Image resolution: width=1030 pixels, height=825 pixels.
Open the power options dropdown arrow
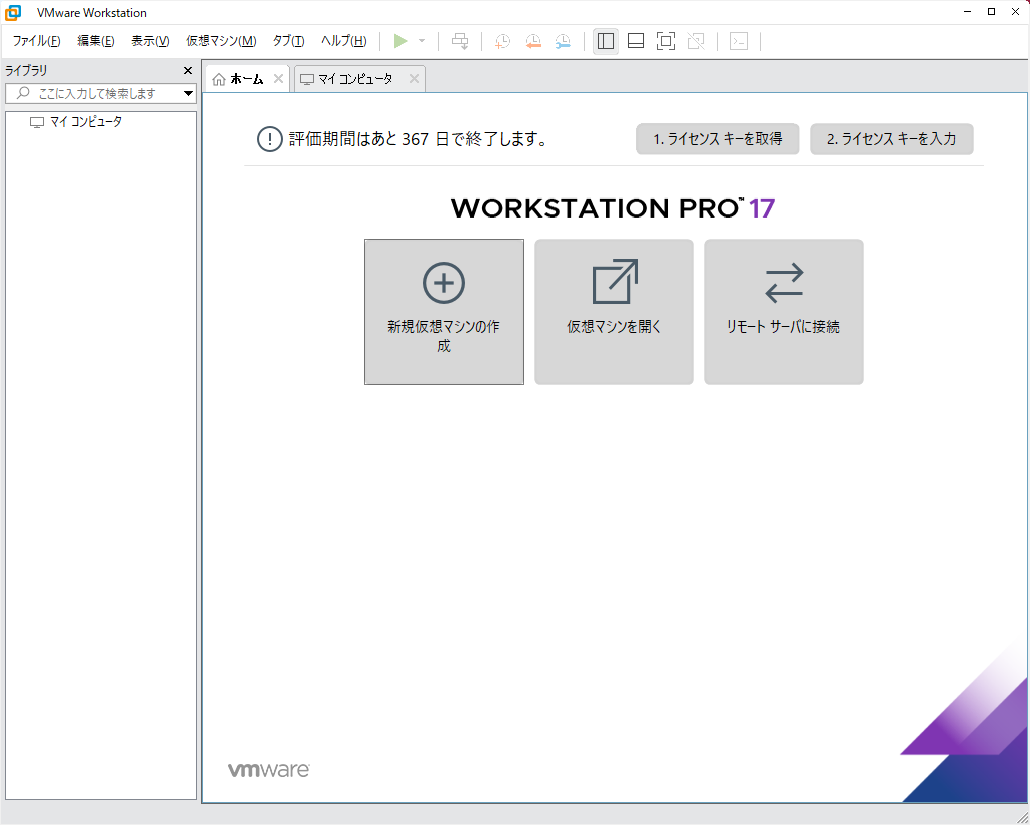click(x=422, y=41)
